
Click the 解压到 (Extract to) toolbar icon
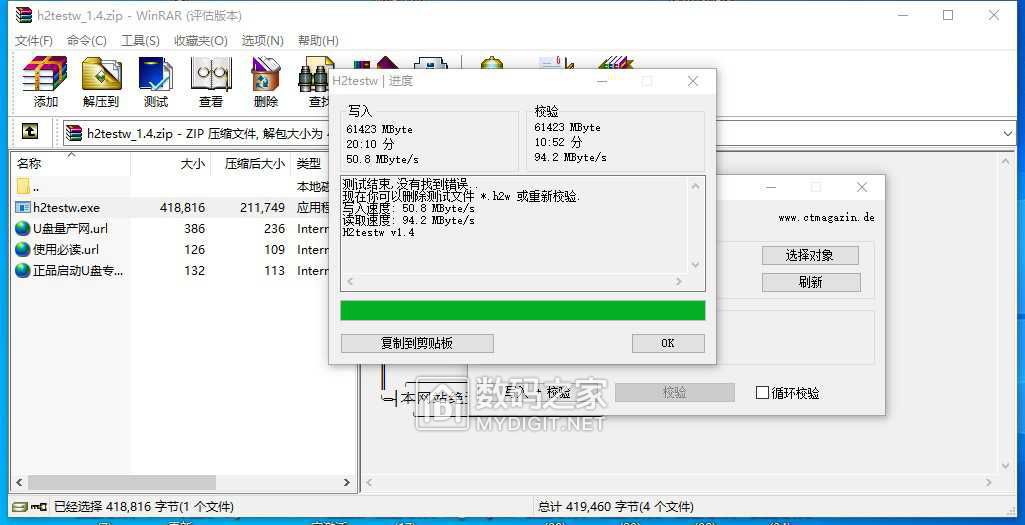(x=101, y=73)
